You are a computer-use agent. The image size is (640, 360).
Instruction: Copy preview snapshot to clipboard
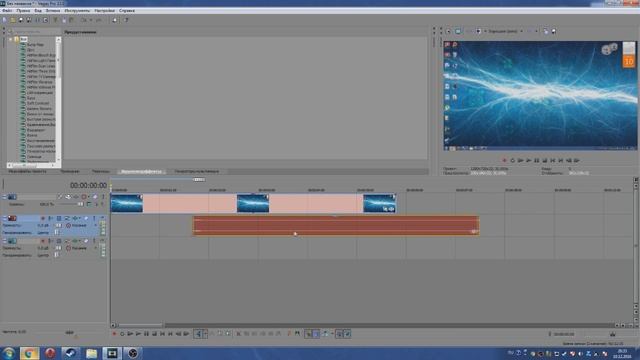(546, 31)
